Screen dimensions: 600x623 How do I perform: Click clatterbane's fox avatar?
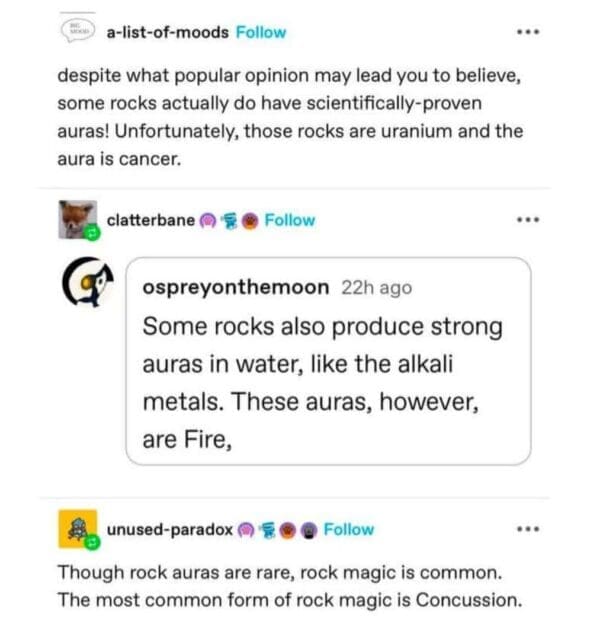pyautogui.click(x=77, y=219)
